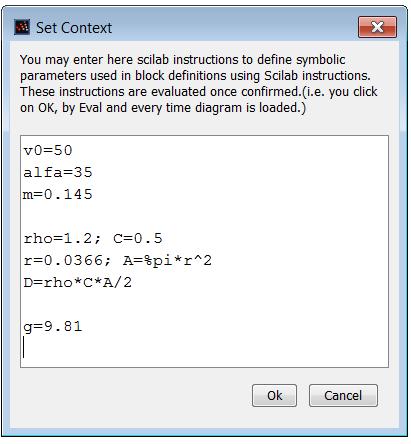The height and width of the screenshot is (444, 411).
Task: Click the empty last line below g=9.81
Action: tap(204, 348)
